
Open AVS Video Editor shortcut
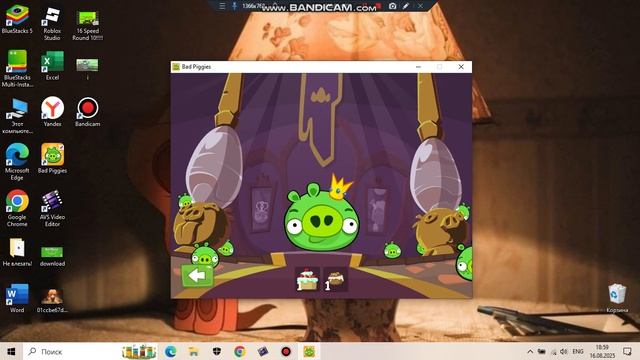coord(52,208)
